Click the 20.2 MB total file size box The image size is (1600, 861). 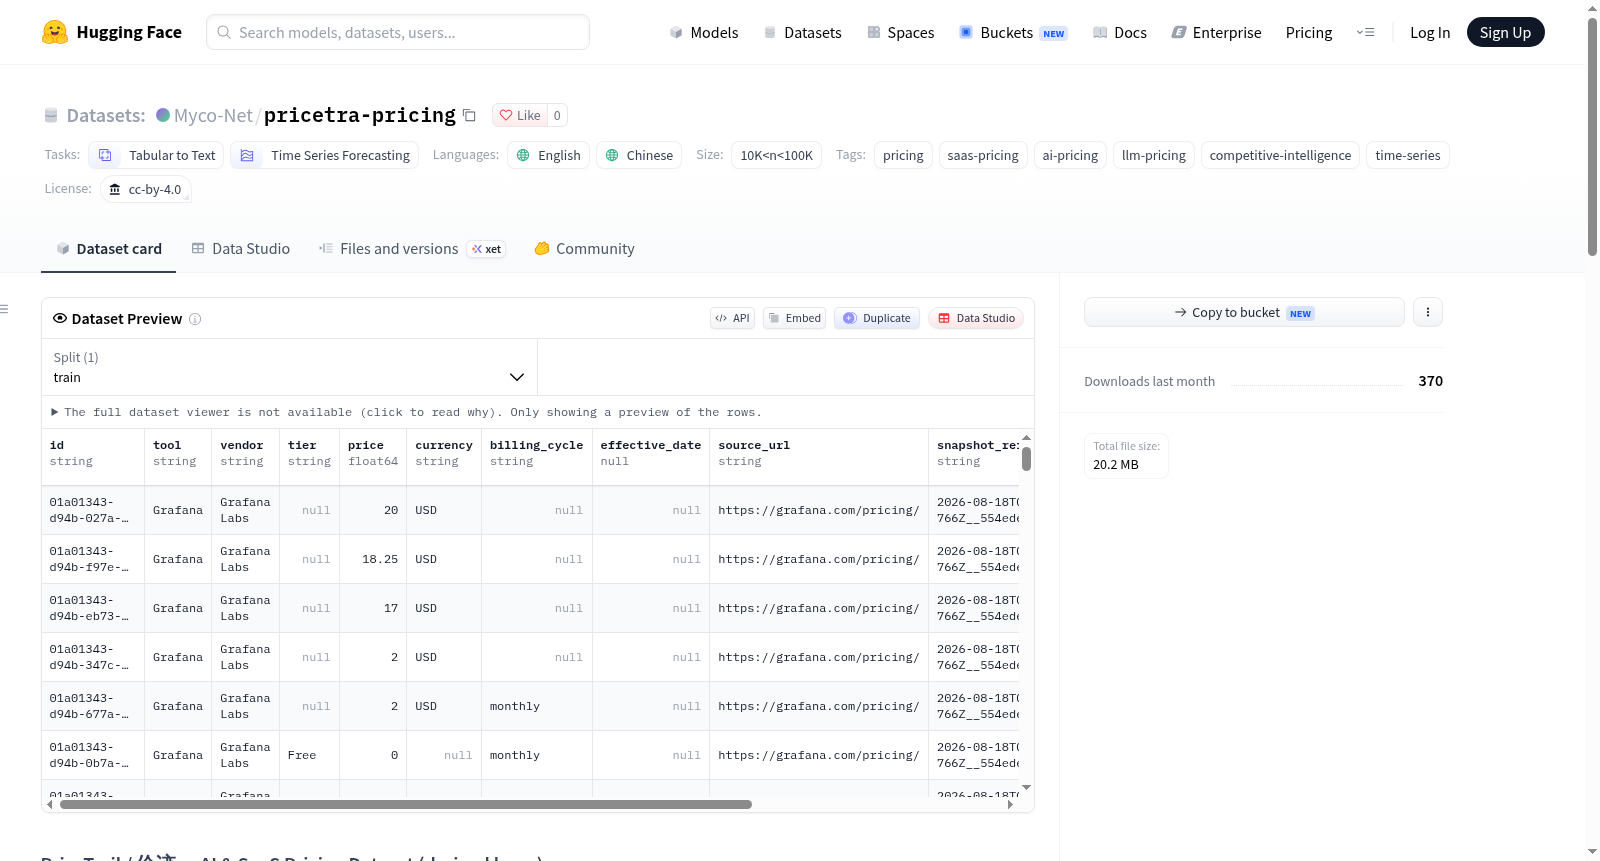(x=1127, y=456)
